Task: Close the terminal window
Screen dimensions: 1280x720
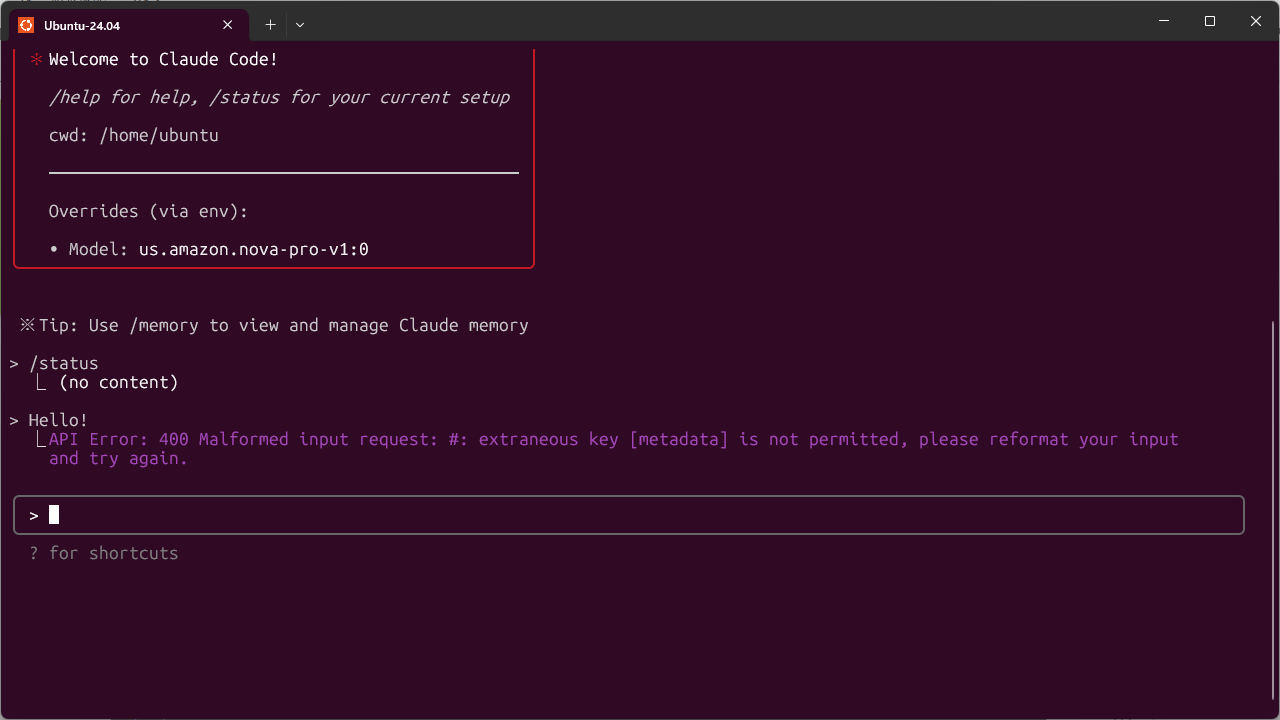Action: tap(1256, 21)
